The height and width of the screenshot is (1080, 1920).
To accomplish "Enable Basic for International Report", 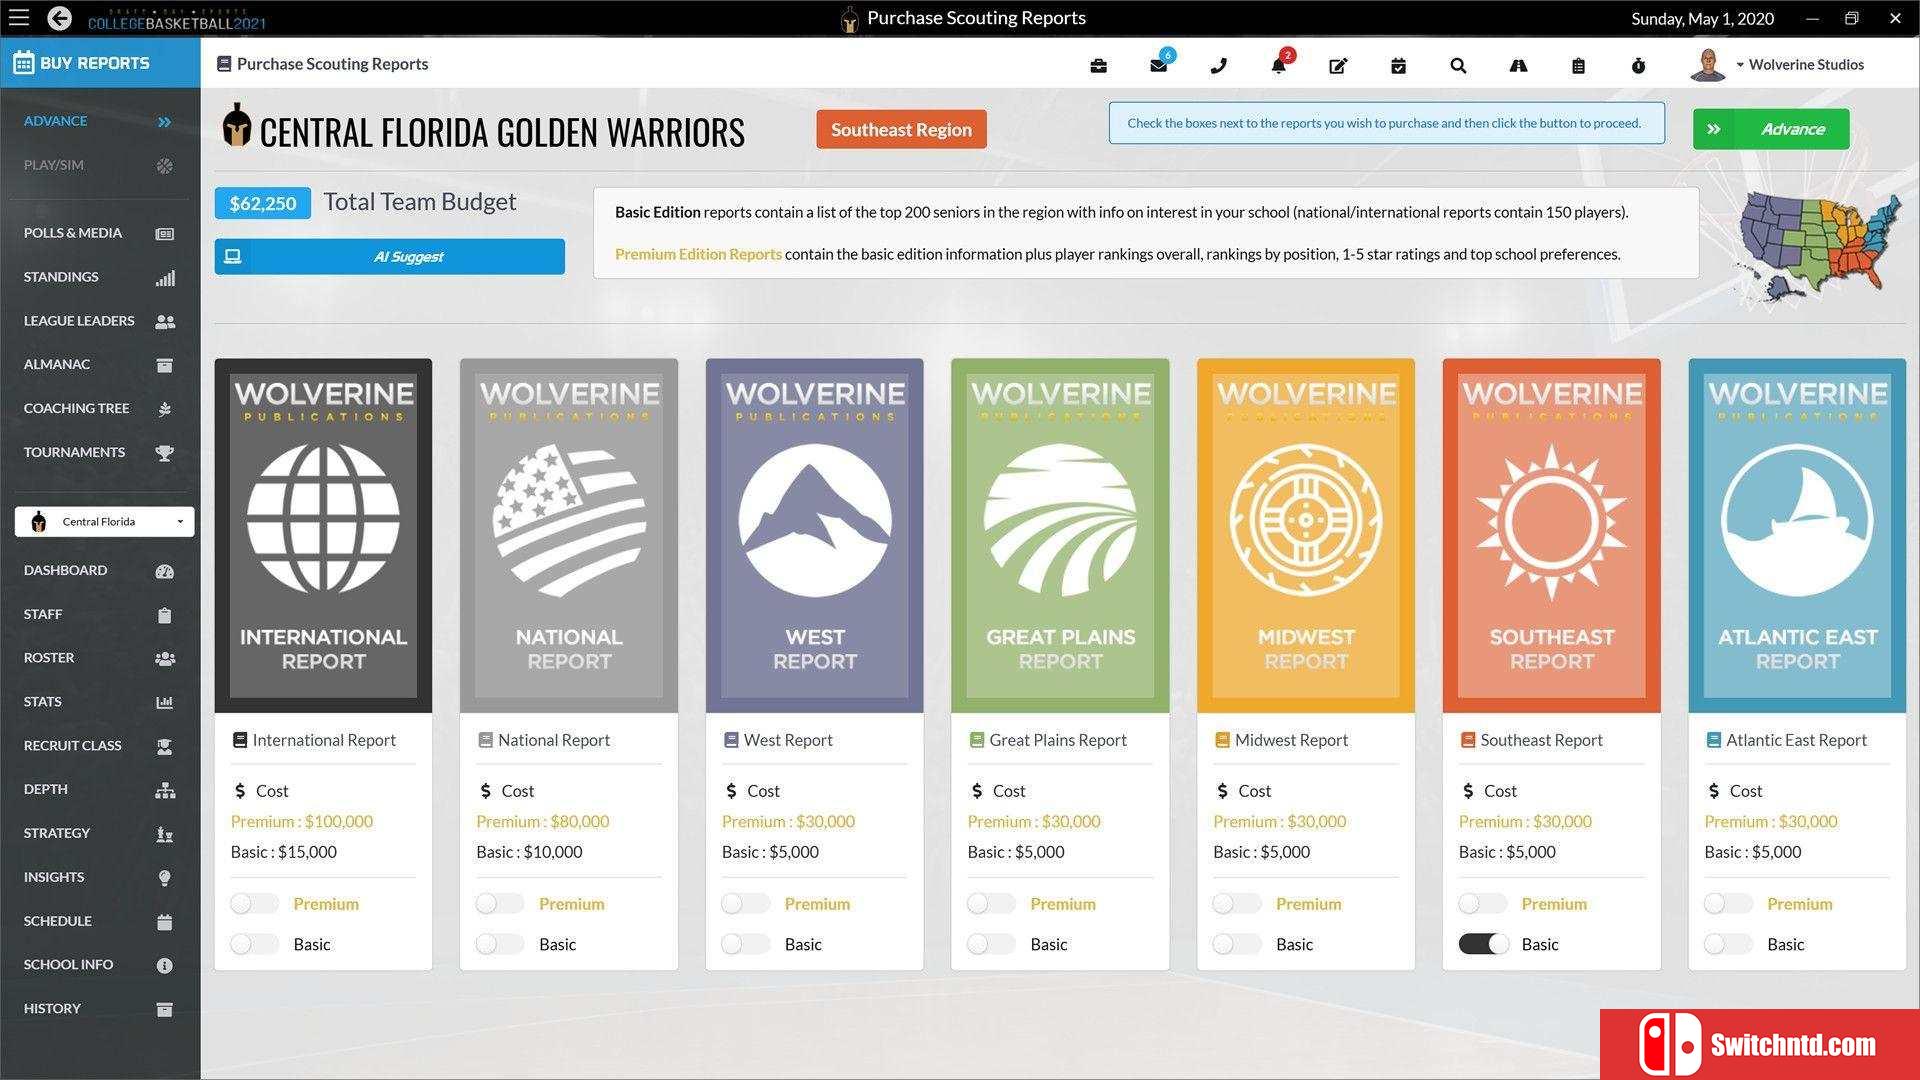I will coord(254,944).
